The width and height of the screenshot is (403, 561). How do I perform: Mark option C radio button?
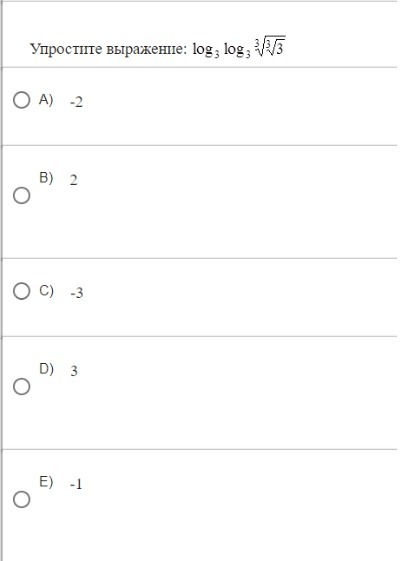tap(21, 291)
